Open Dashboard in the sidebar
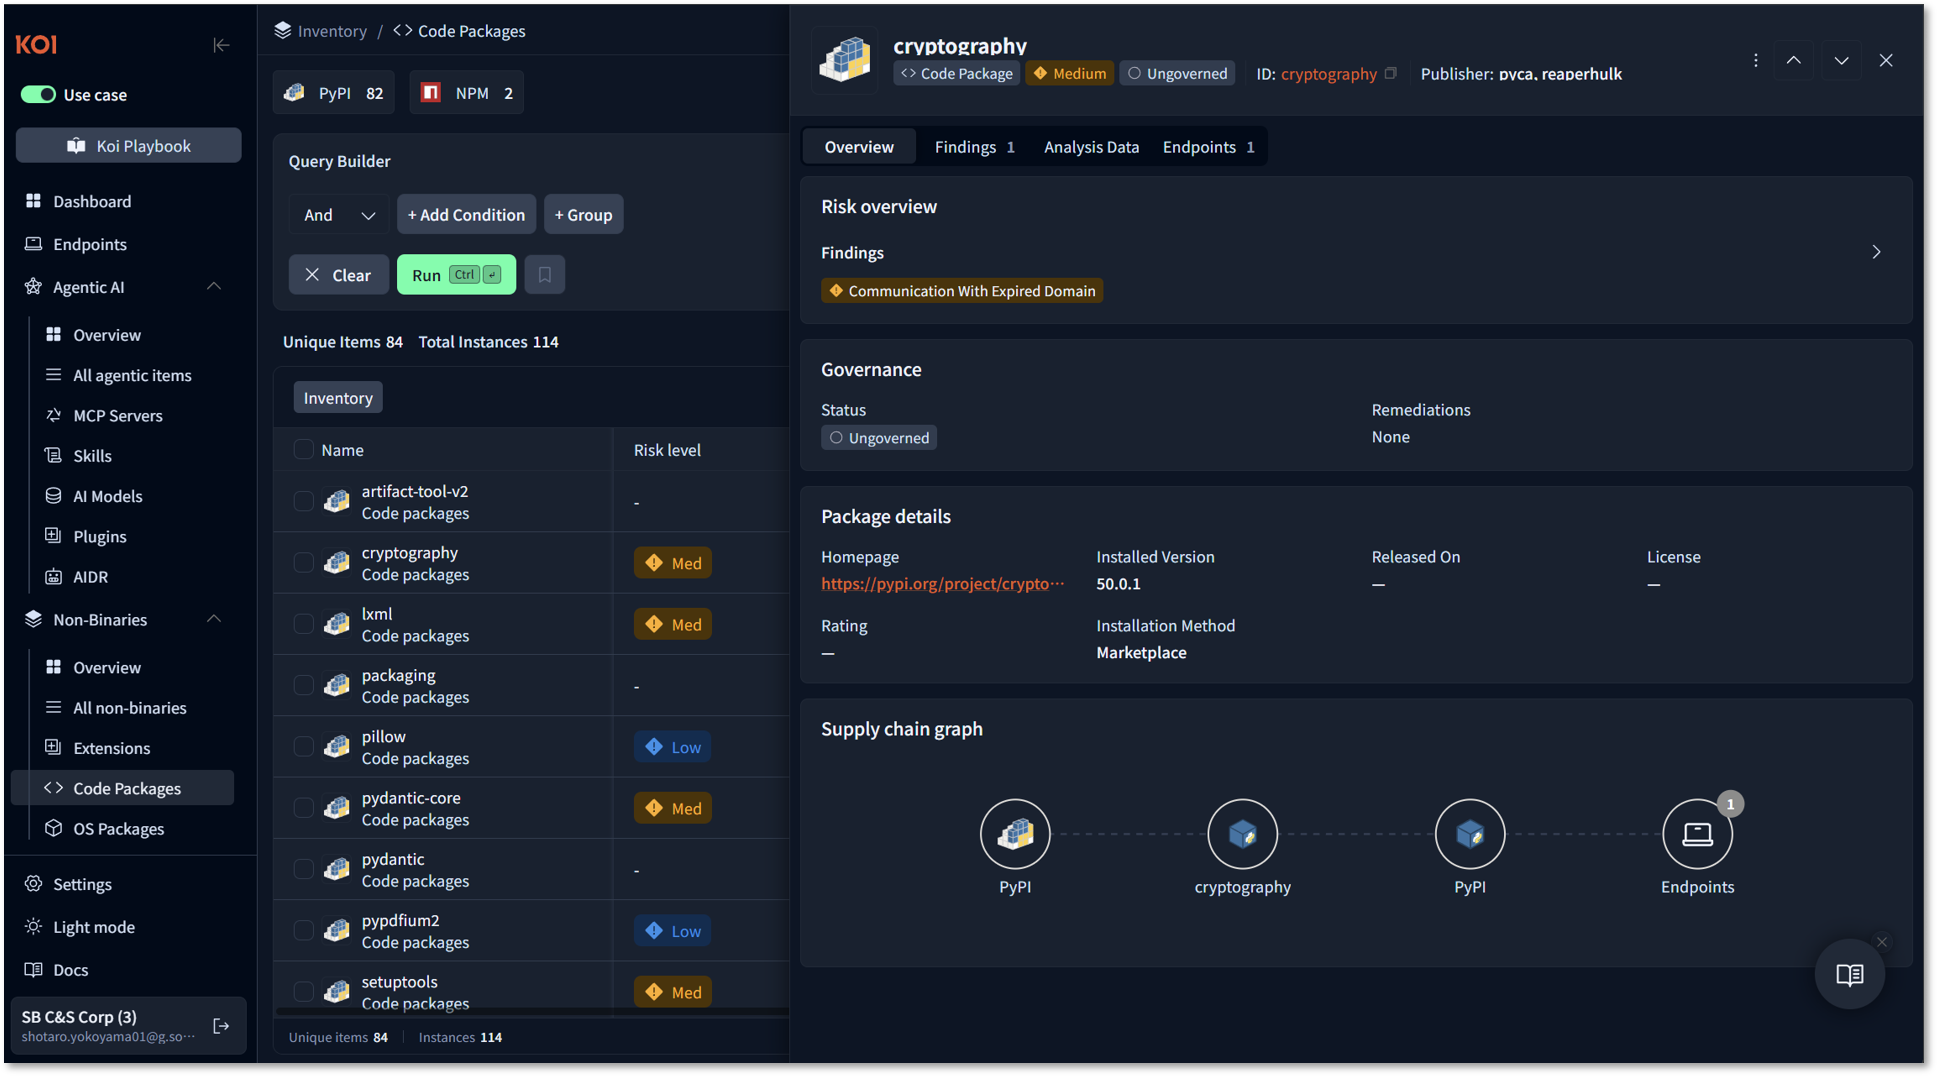Image resolution: width=1937 pixels, height=1076 pixels. (92, 201)
